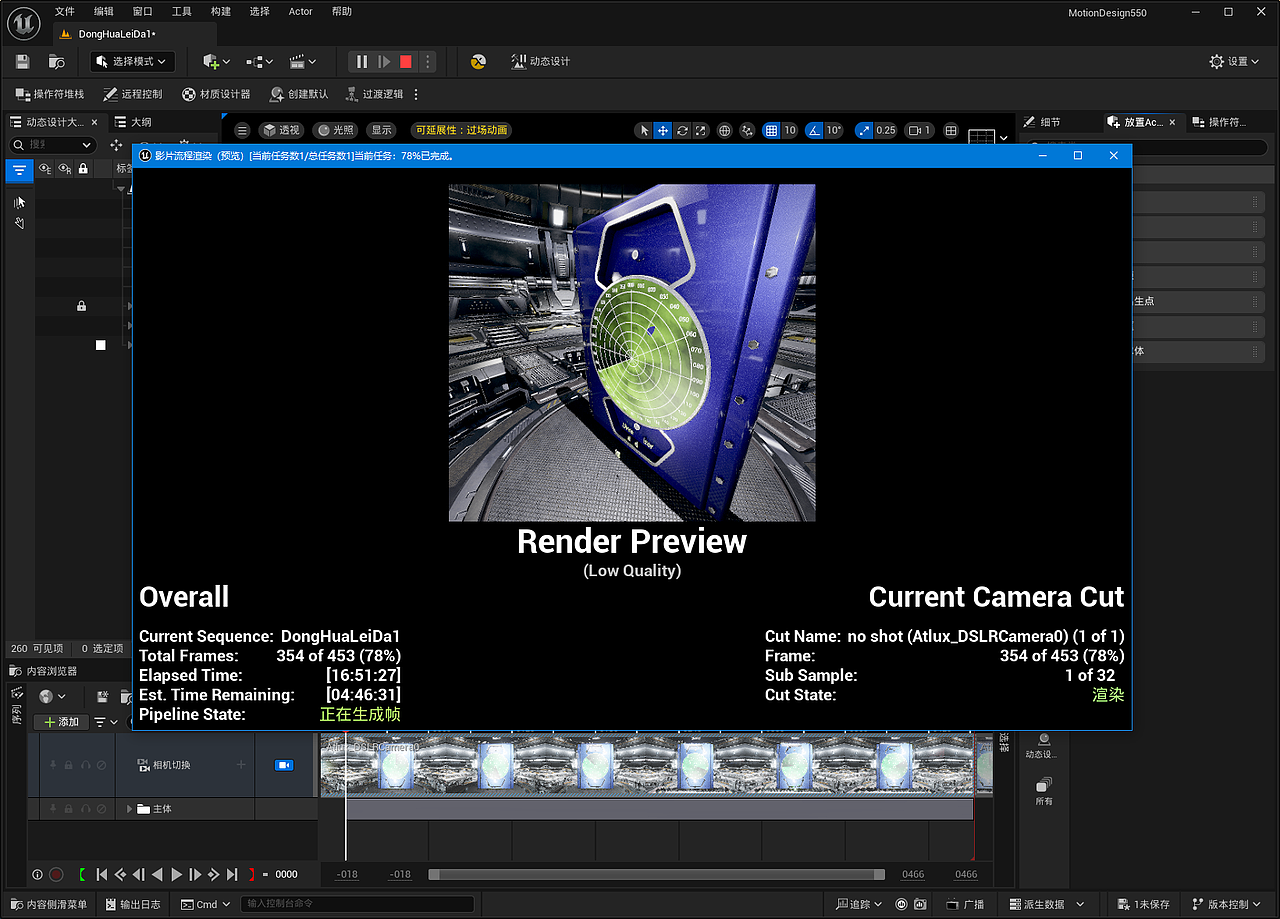Open the 内容侧滑菜单
1280x919 pixels.
[x=48, y=903]
